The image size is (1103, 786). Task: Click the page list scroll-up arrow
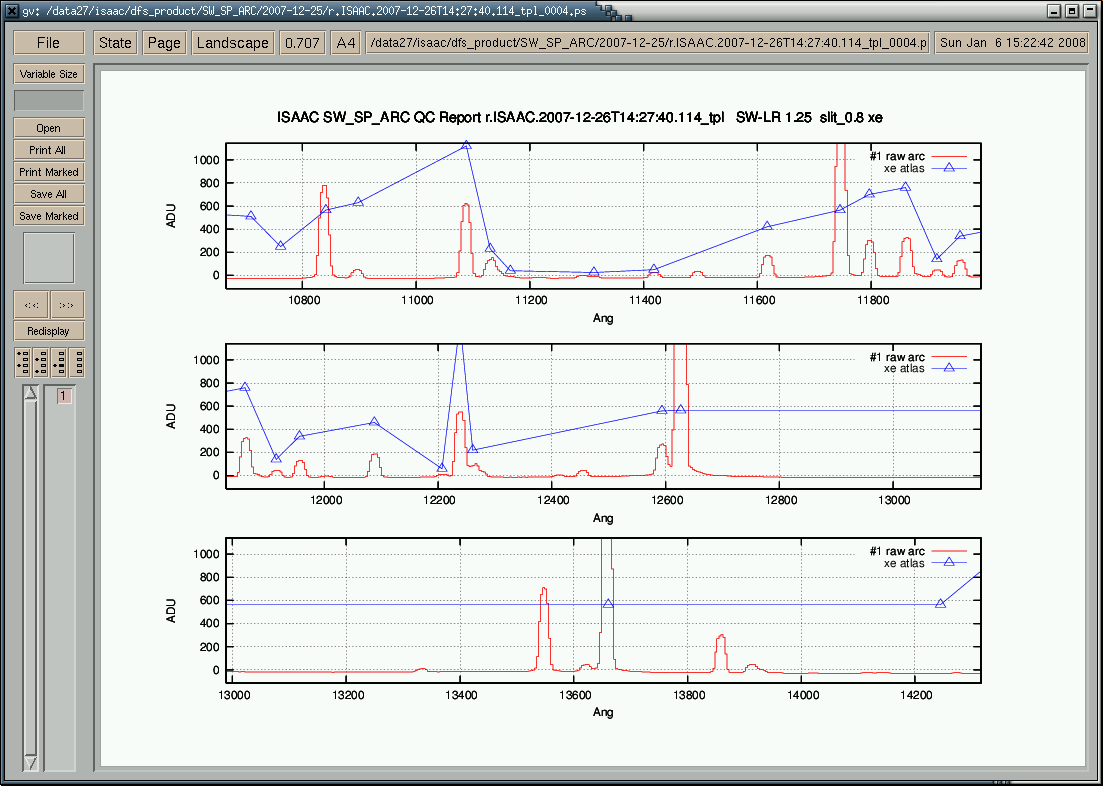coord(30,394)
